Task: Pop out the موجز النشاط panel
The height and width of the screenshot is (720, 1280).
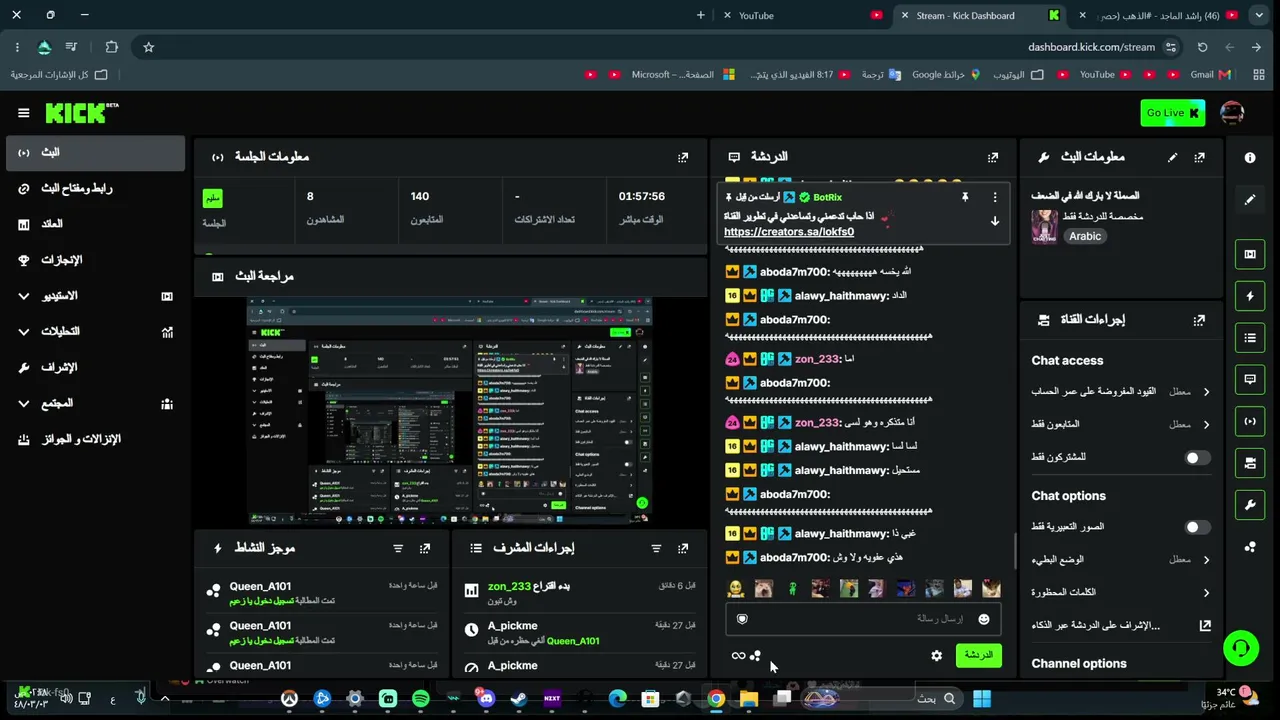Action: (x=425, y=548)
